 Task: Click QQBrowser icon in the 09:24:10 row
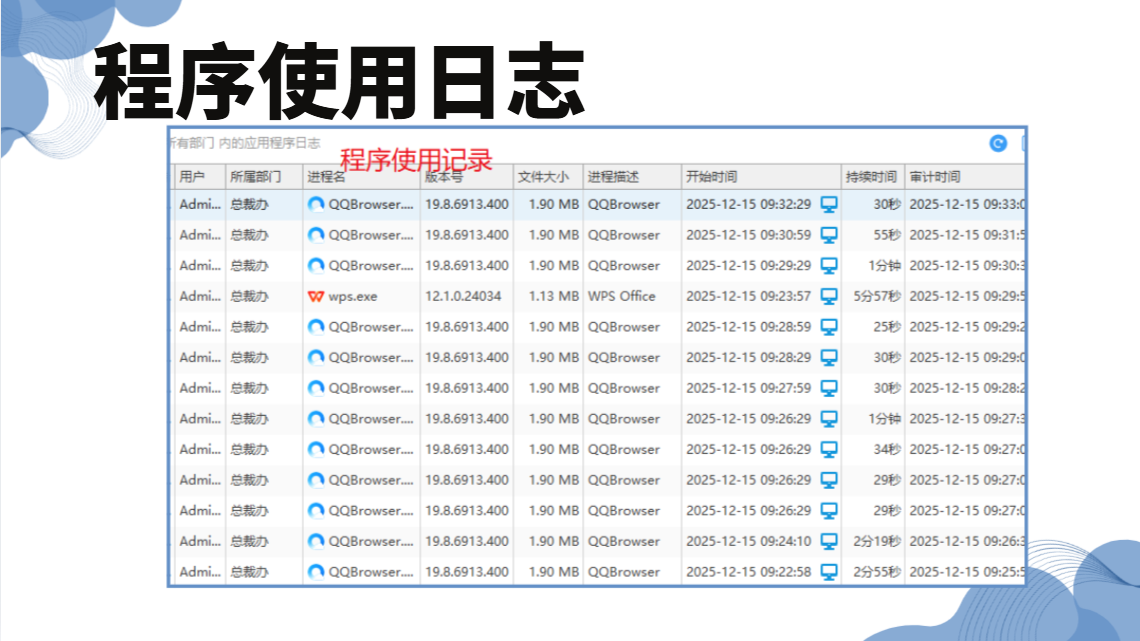tap(316, 541)
